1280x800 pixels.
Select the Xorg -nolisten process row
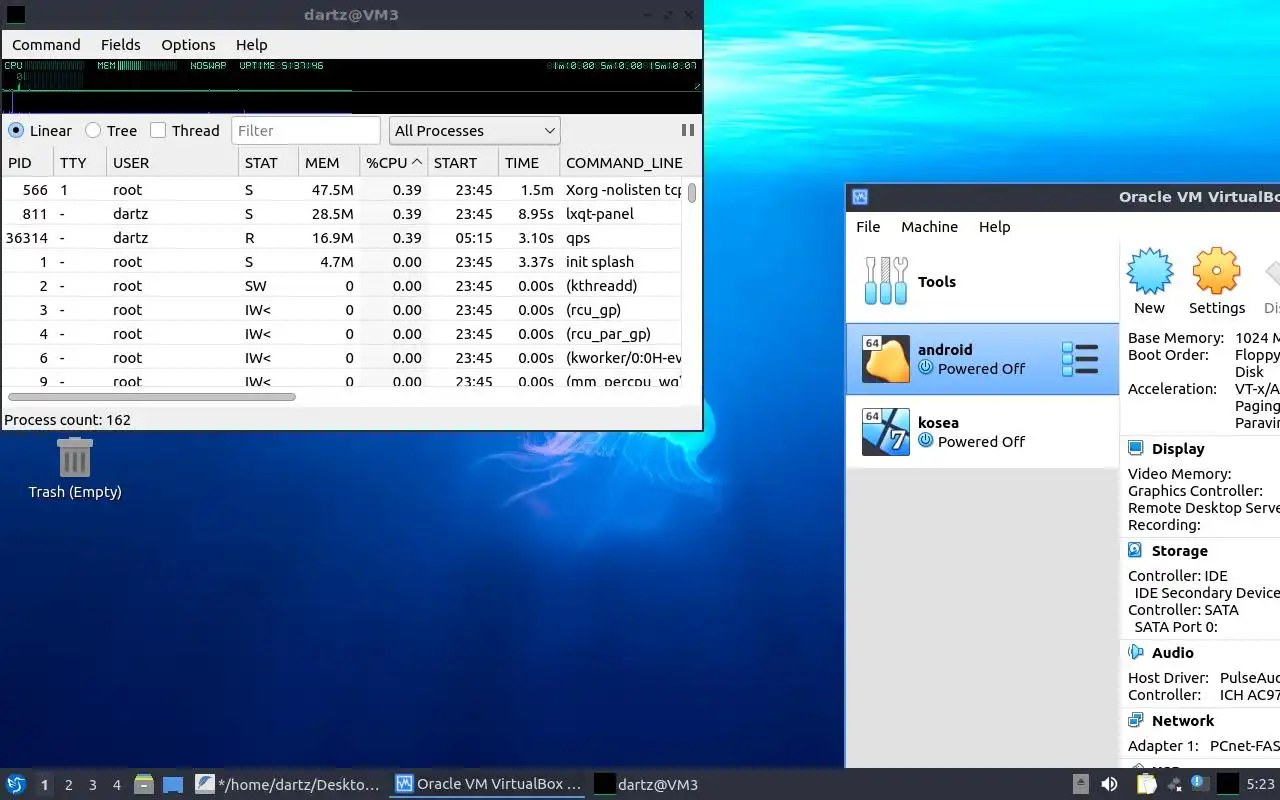tap(342, 189)
